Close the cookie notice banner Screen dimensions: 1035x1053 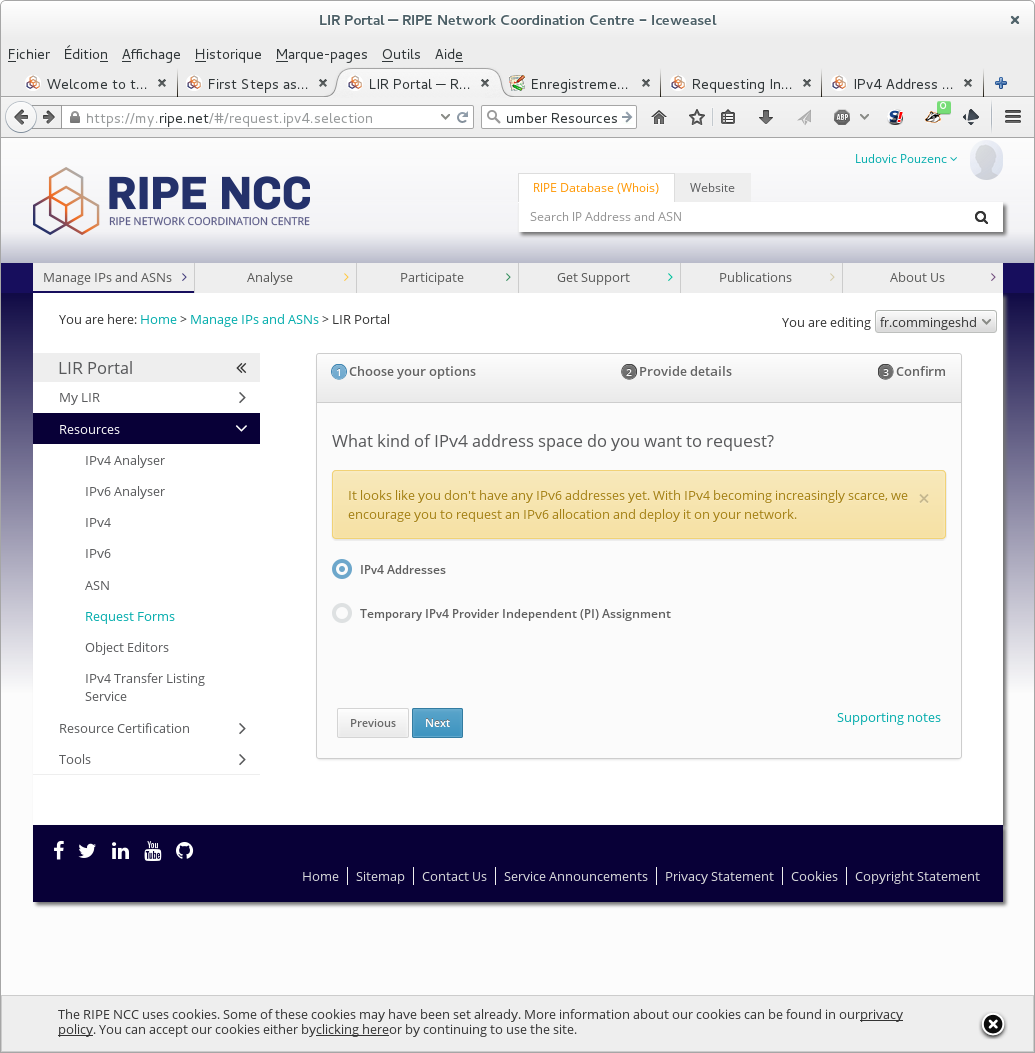993,1024
